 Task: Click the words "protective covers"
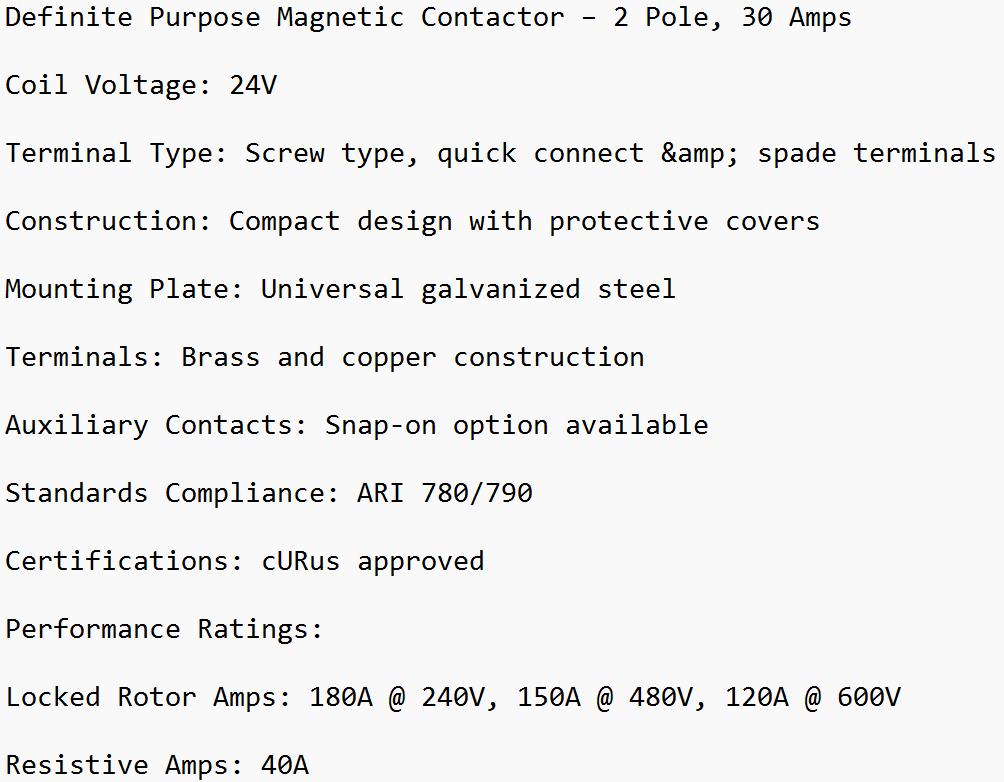[684, 221]
